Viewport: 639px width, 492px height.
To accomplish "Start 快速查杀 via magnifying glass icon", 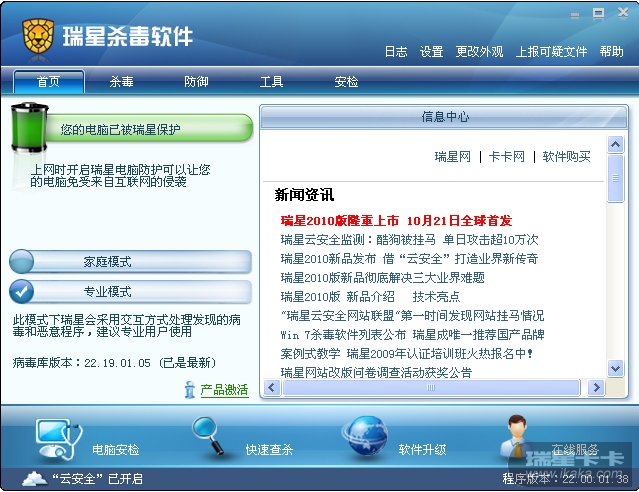I will click(208, 435).
